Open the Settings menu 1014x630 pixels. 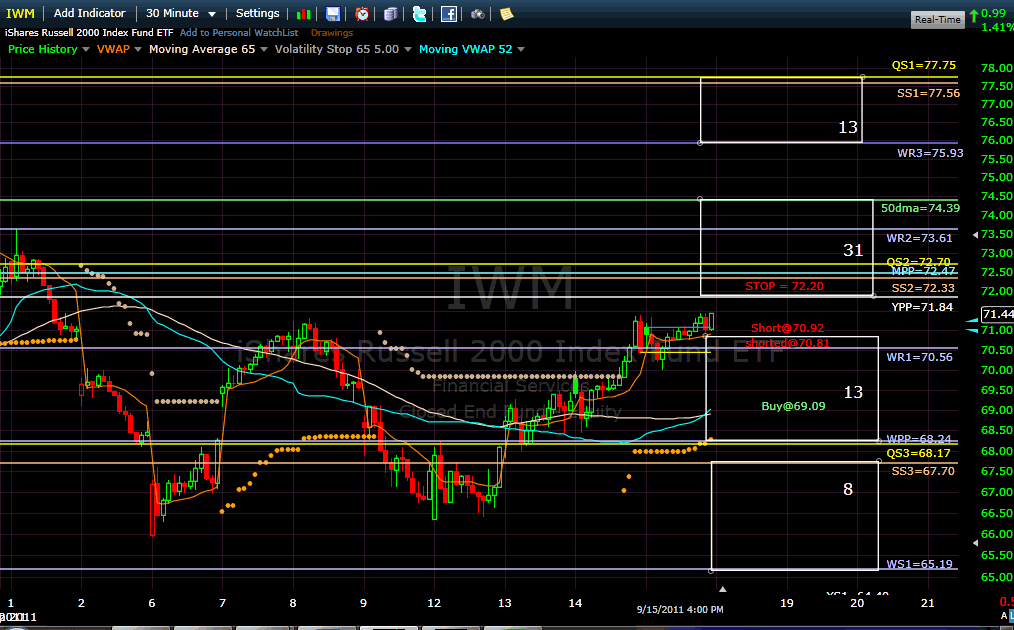(257, 13)
